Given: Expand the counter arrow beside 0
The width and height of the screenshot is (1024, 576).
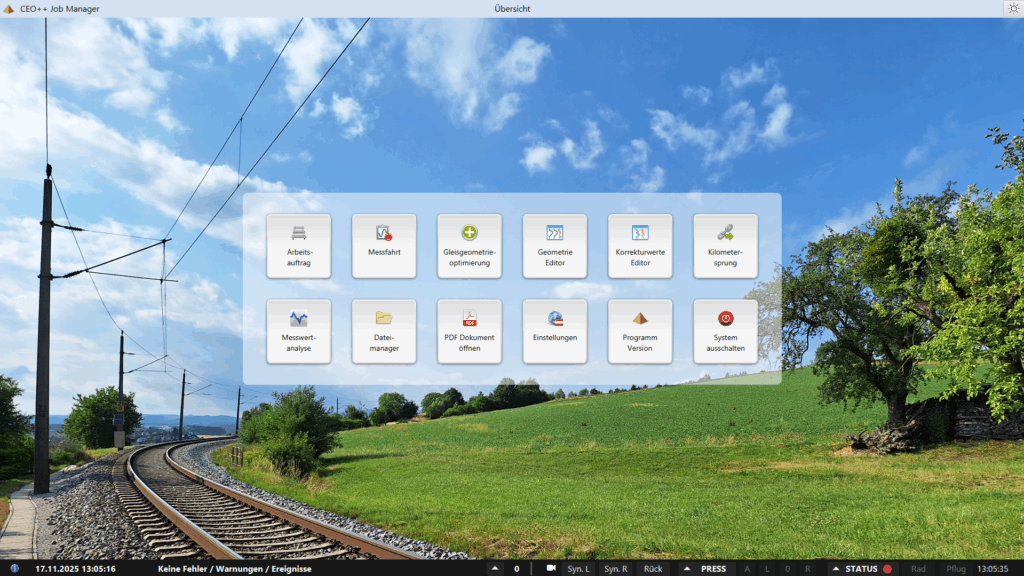Looking at the screenshot, I should tap(495, 568).
